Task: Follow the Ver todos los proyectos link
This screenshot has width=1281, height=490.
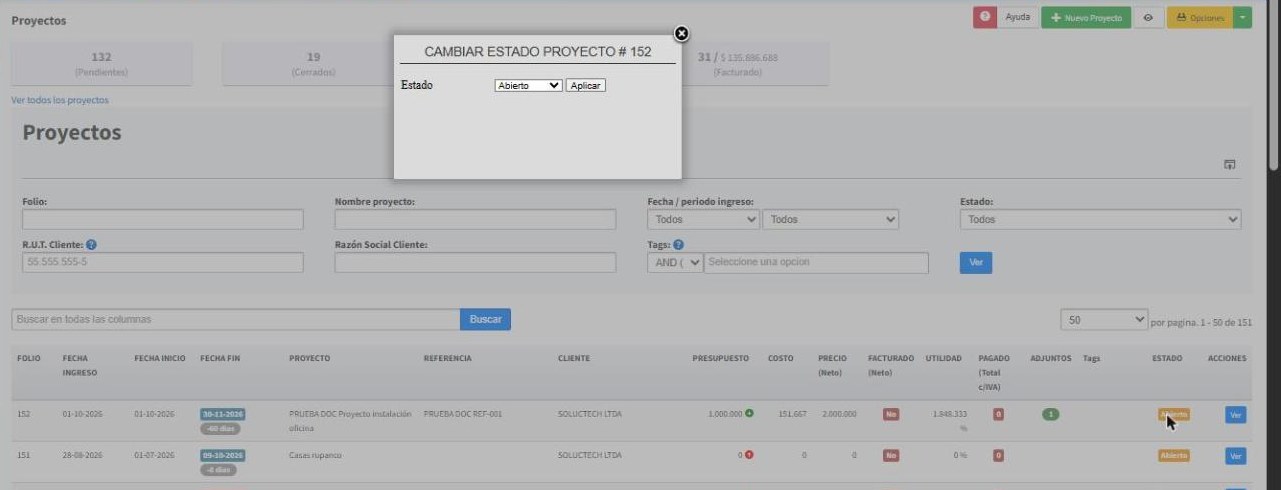Action: (60, 100)
